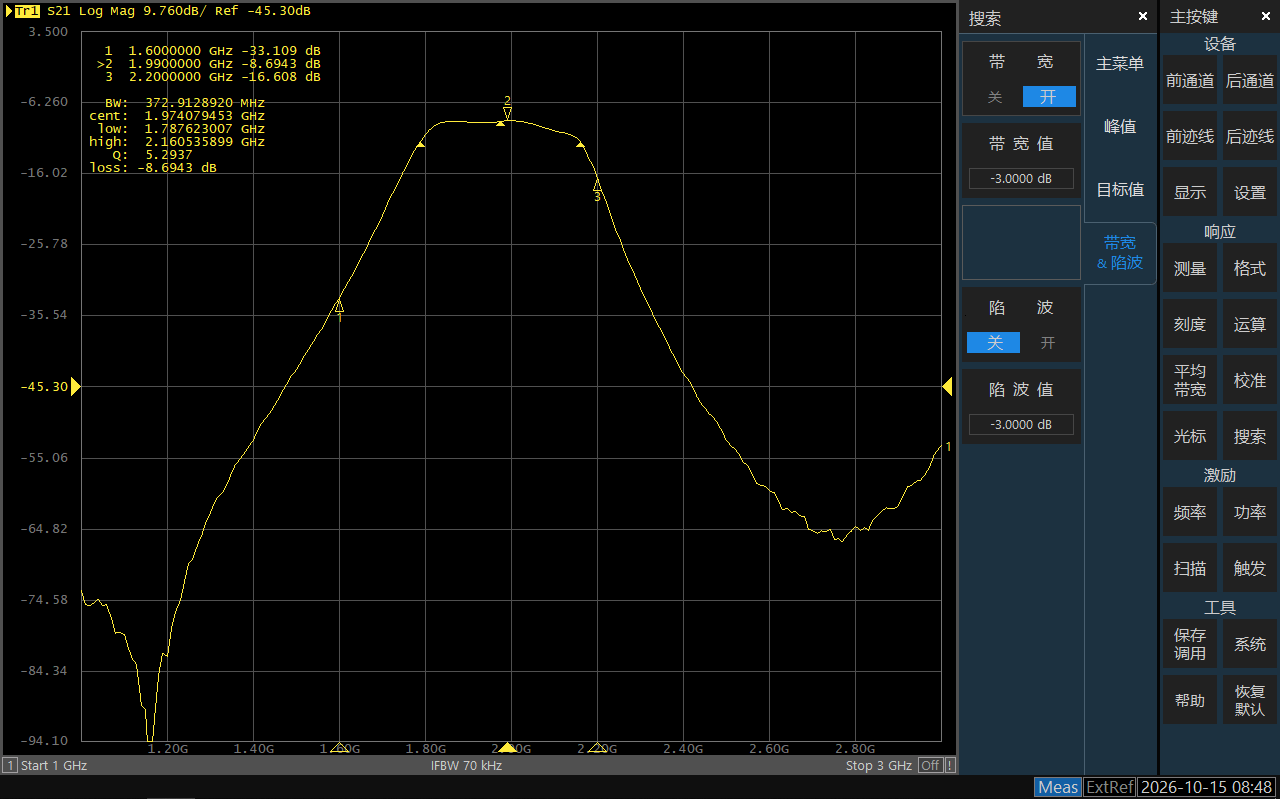Screen dimensions: 1280x799
Task: Switch 陷波 to 关
Action: coord(994,343)
